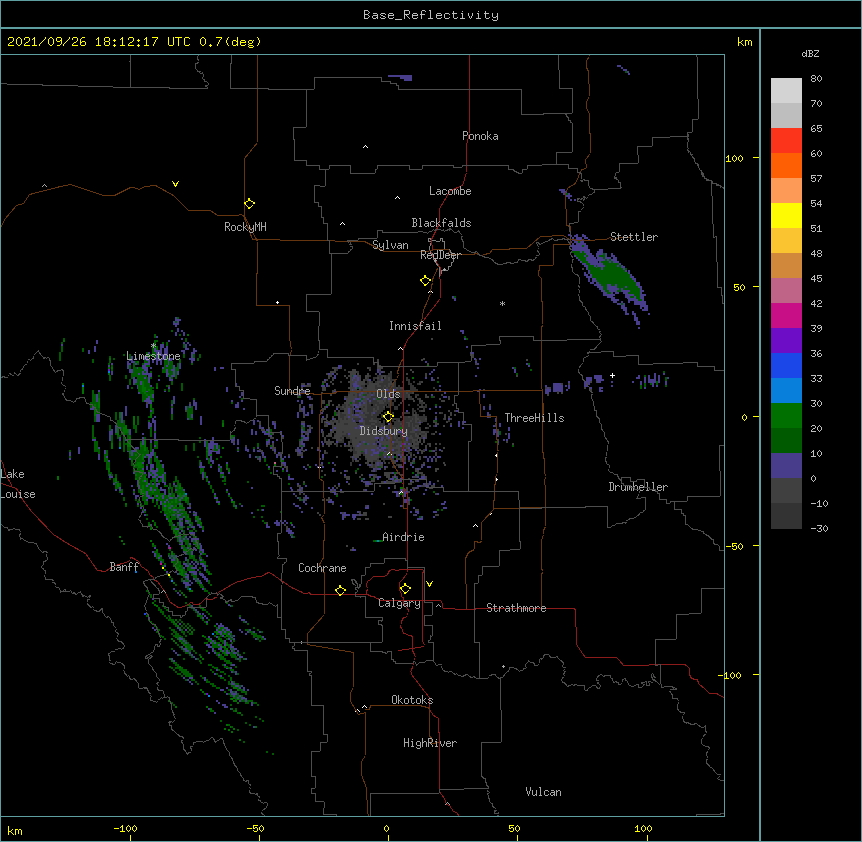The image size is (862, 842).
Task: Click the dBZ legend heading
Action: click(x=810, y=54)
